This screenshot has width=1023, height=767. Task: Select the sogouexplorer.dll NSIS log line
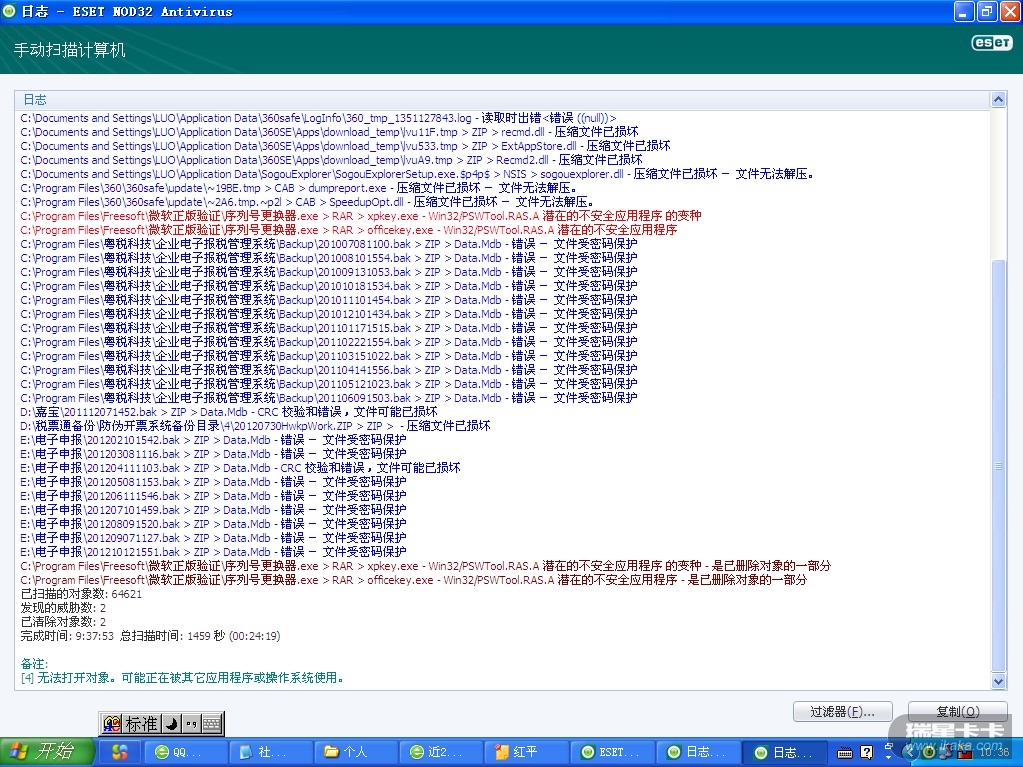pyautogui.click(x=417, y=174)
